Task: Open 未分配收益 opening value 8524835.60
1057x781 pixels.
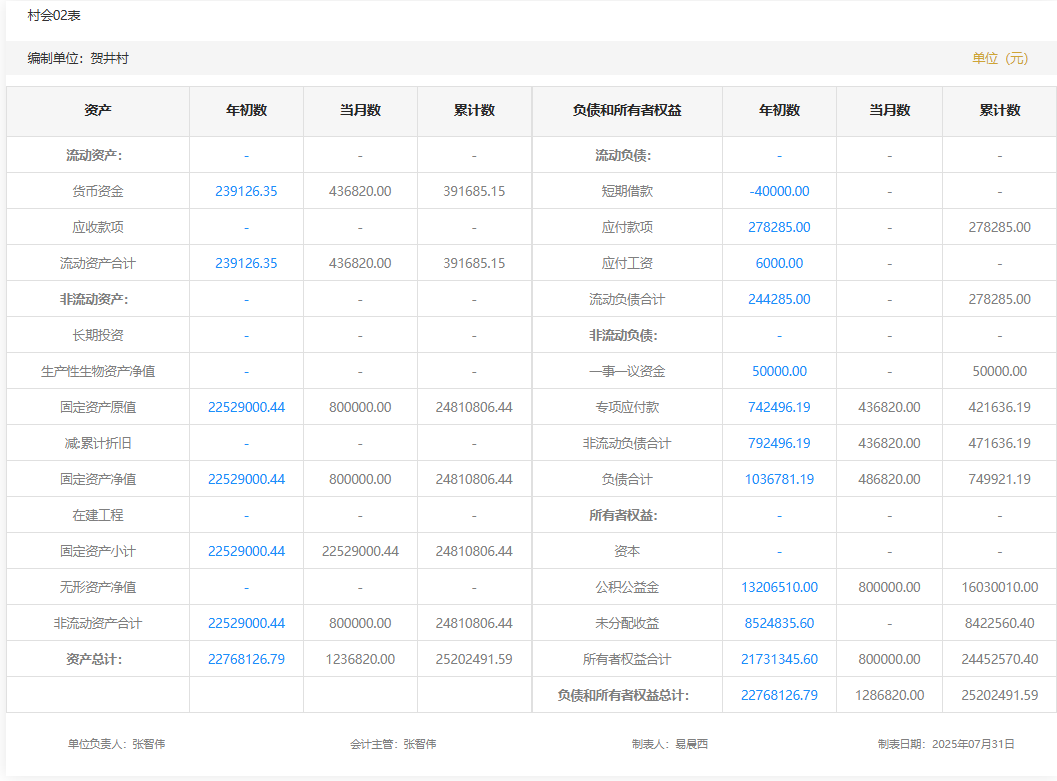Action: [779, 623]
